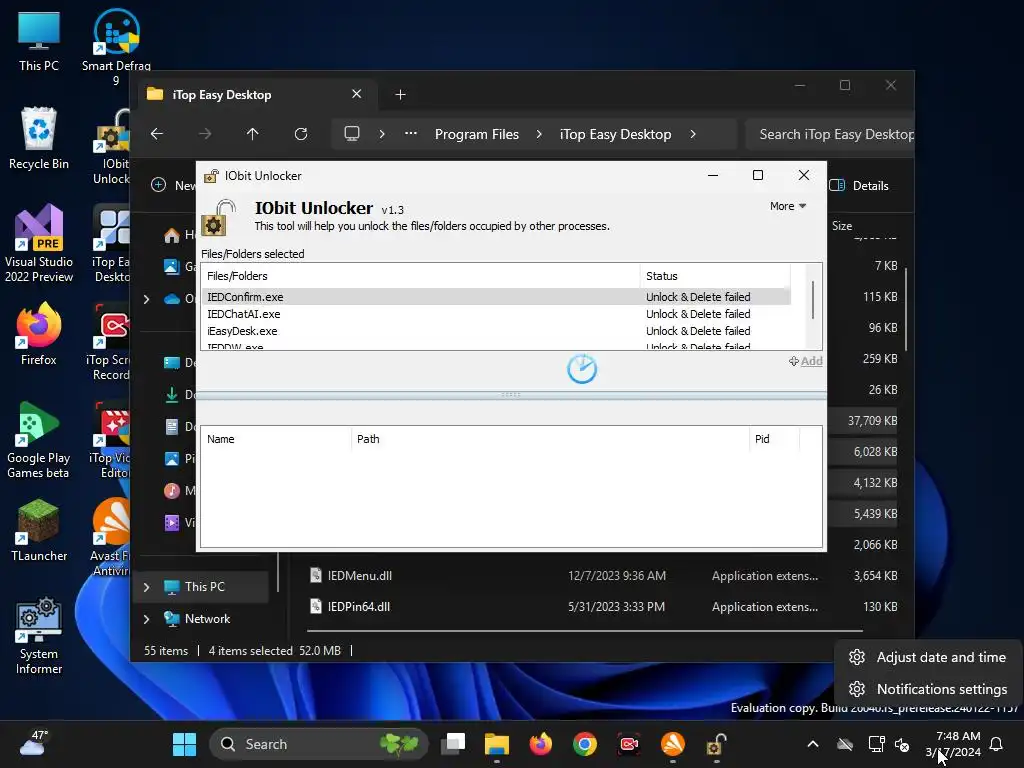
Task: Open the OneDrive cloud tray icon
Action: 845,744
